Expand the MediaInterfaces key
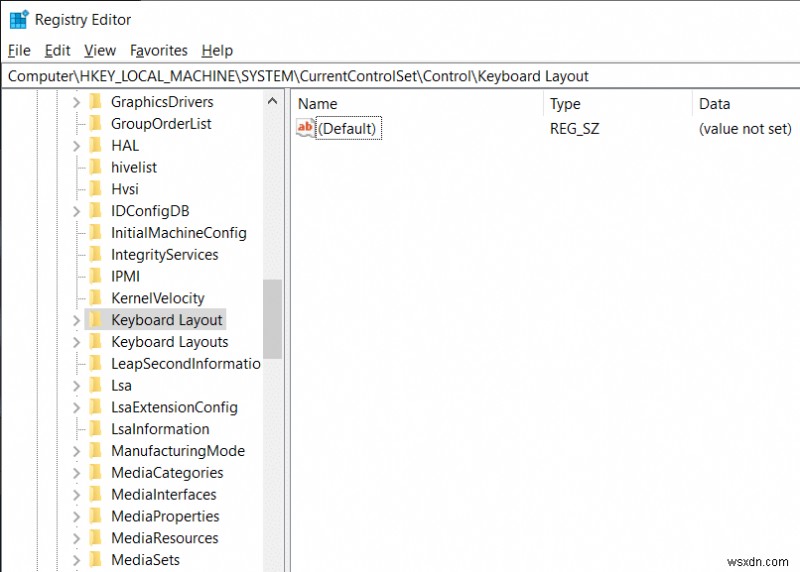Screen dimensions: 800x572 pyautogui.click(x=77, y=495)
